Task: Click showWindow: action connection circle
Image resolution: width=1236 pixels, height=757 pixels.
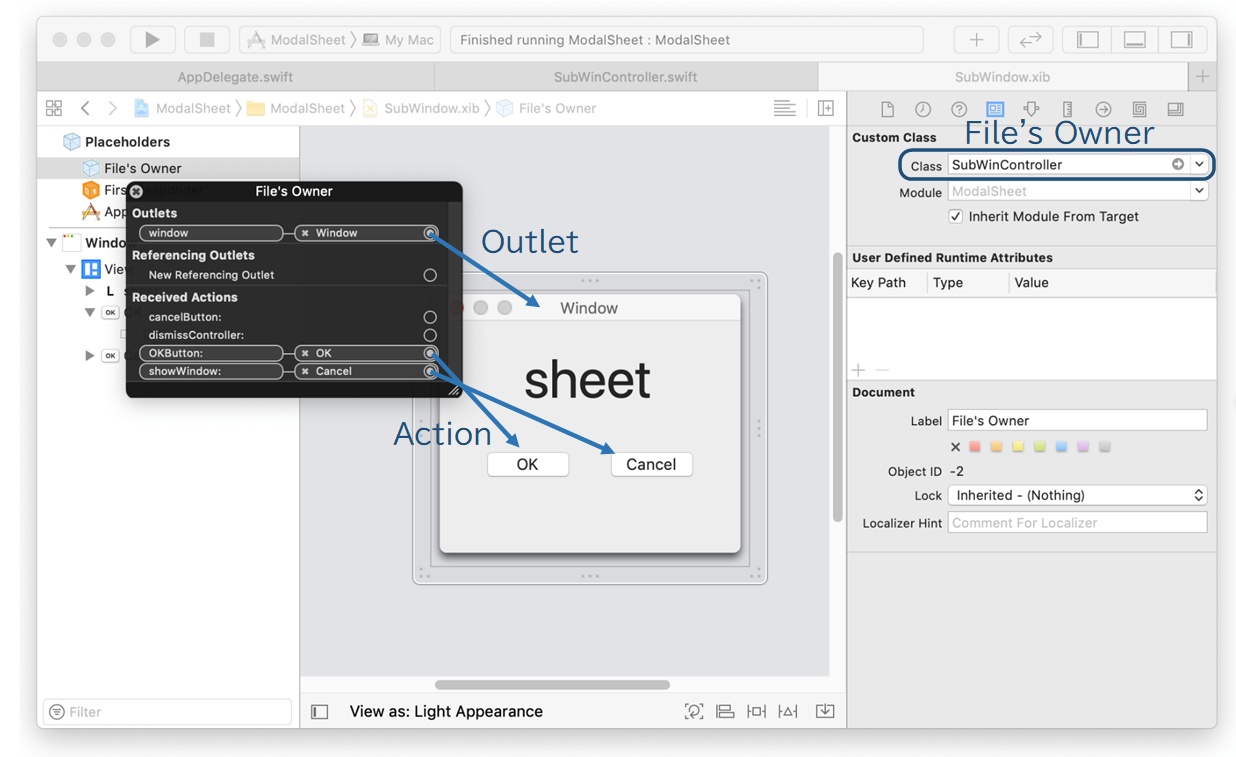Action: pos(430,371)
